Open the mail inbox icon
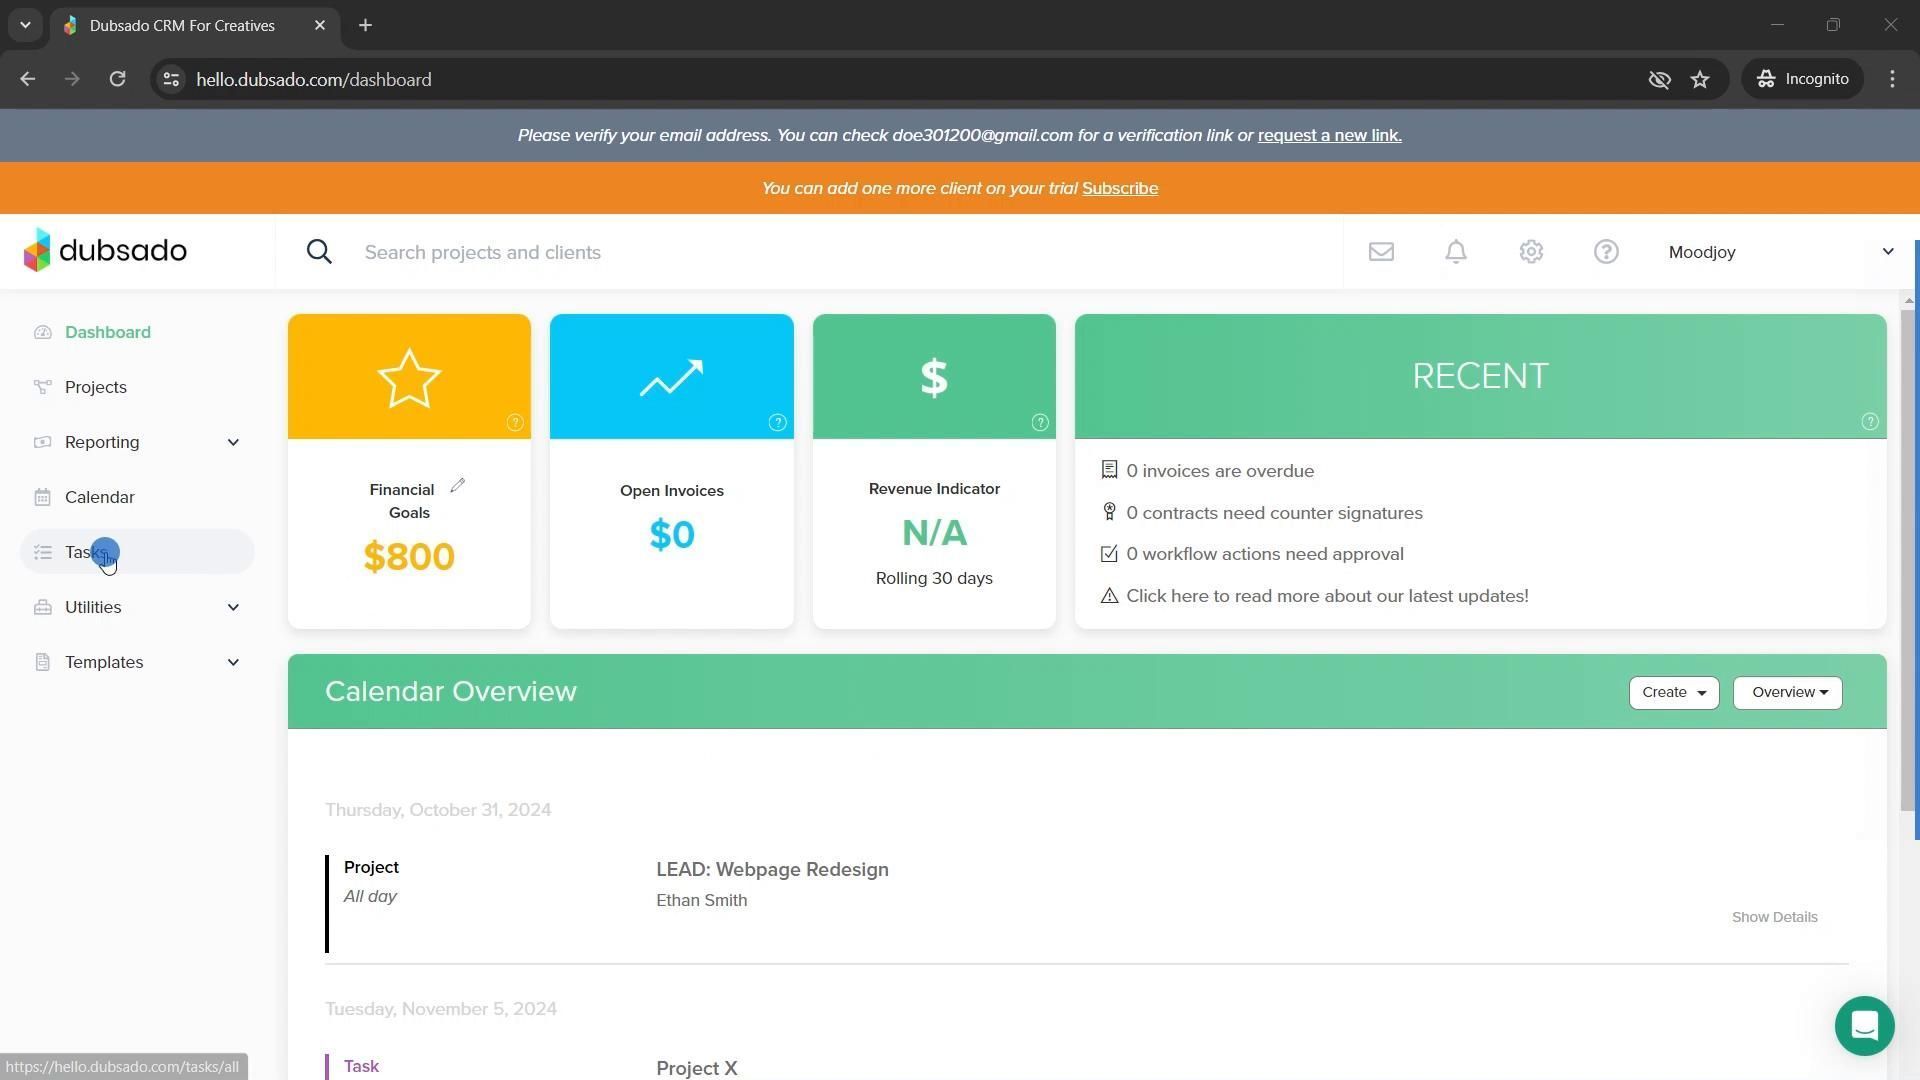The width and height of the screenshot is (1920, 1080). click(1381, 252)
